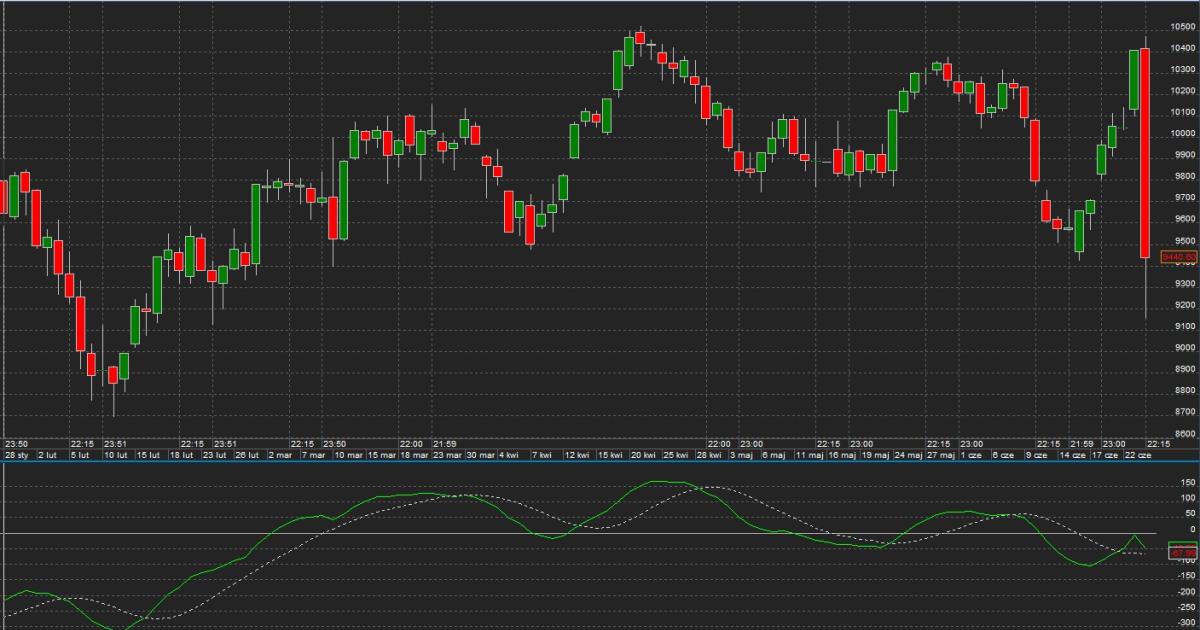Click the 23:50 time label at far left
Screen dimensions: 1200x630
tap(16, 444)
